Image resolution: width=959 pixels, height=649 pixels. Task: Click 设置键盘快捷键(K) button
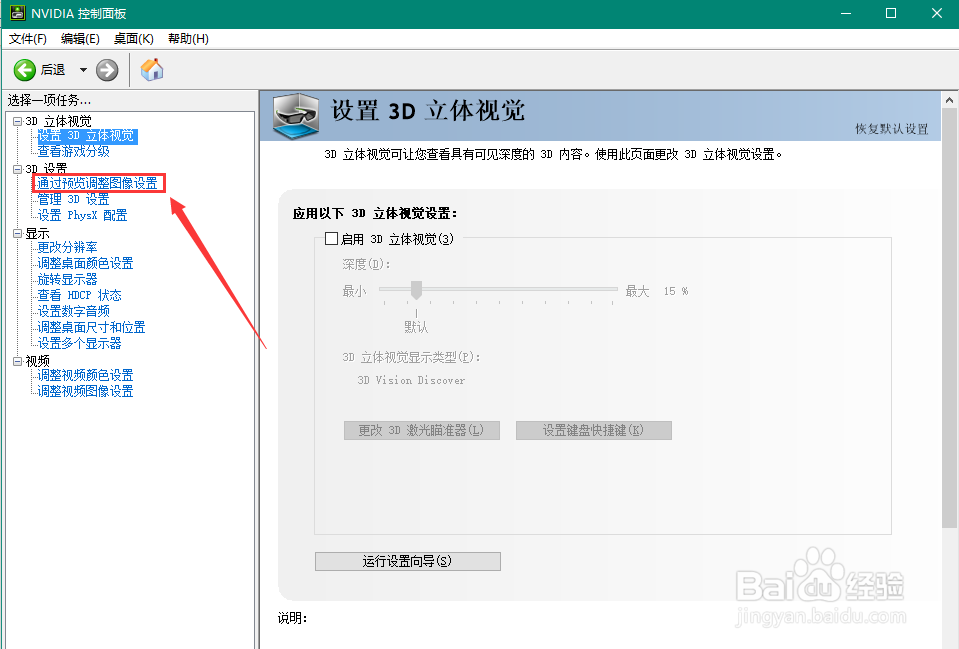[593, 430]
